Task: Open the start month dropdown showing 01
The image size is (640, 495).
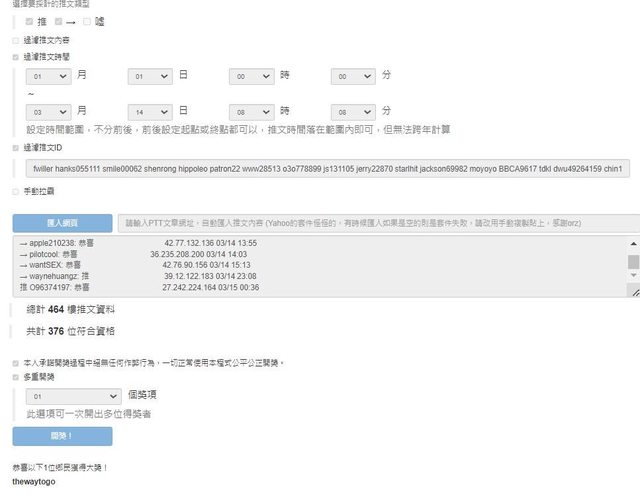Action: click(x=48, y=76)
